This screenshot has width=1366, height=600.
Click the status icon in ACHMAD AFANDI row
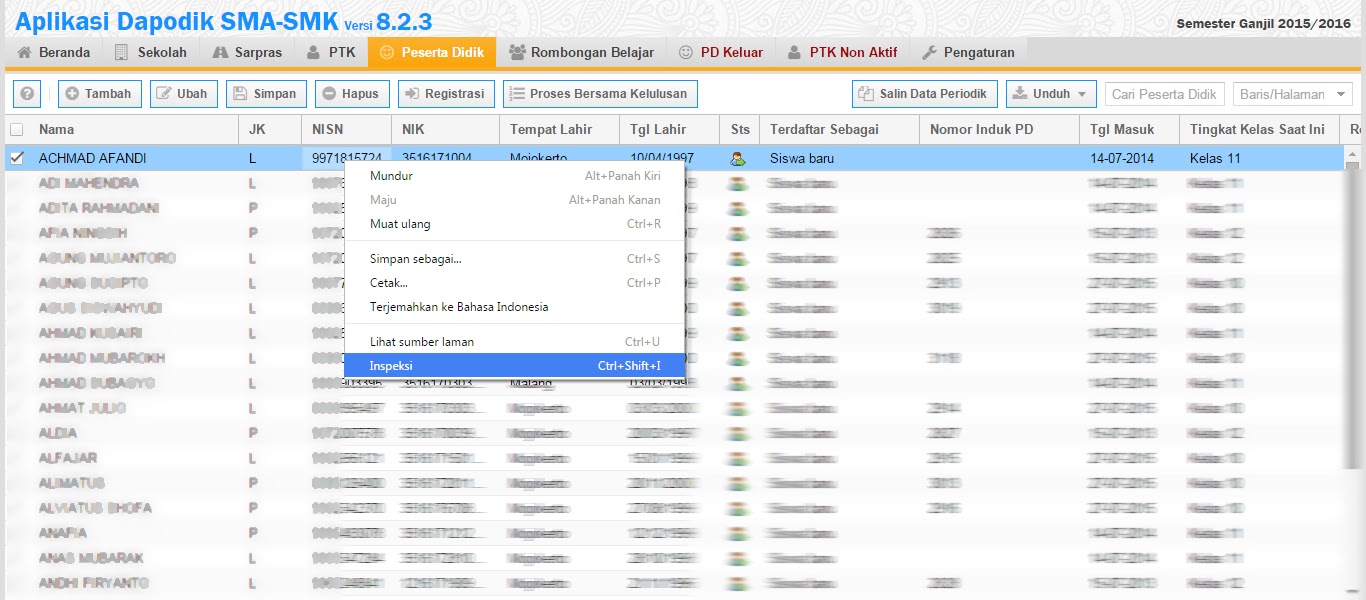click(x=738, y=158)
